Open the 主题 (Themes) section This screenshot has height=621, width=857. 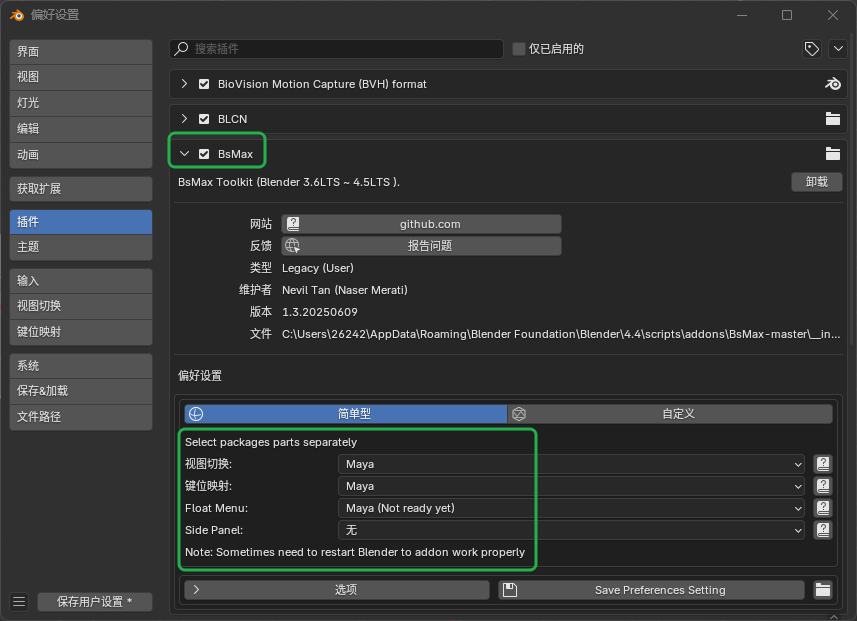[x=81, y=247]
